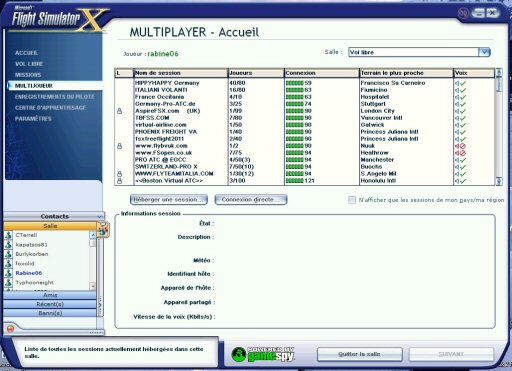Minimize the Flight Simulator window

[478, 13]
